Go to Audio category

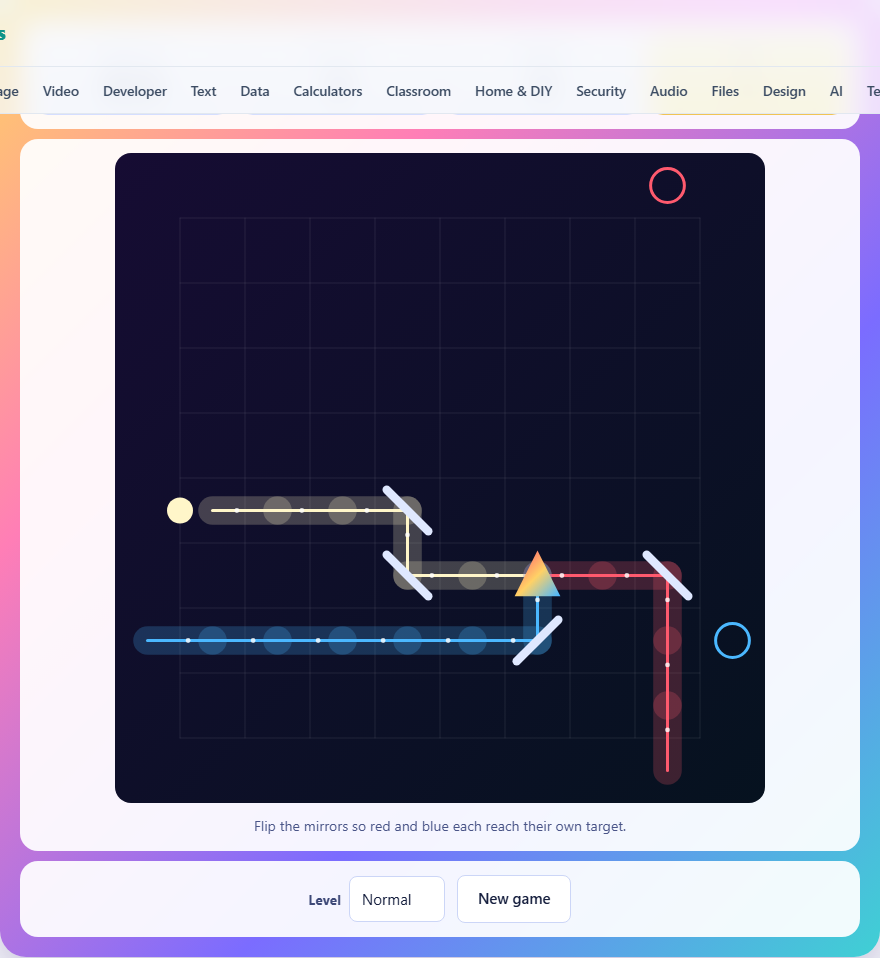(x=669, y=91)
